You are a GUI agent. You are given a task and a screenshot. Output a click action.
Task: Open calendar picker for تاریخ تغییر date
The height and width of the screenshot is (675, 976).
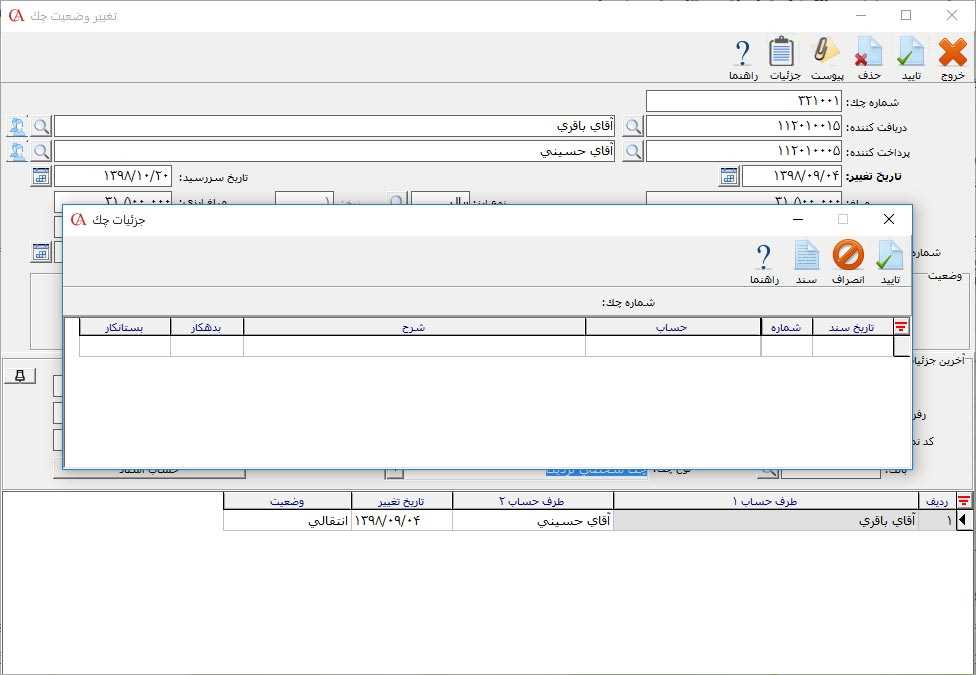729,177
